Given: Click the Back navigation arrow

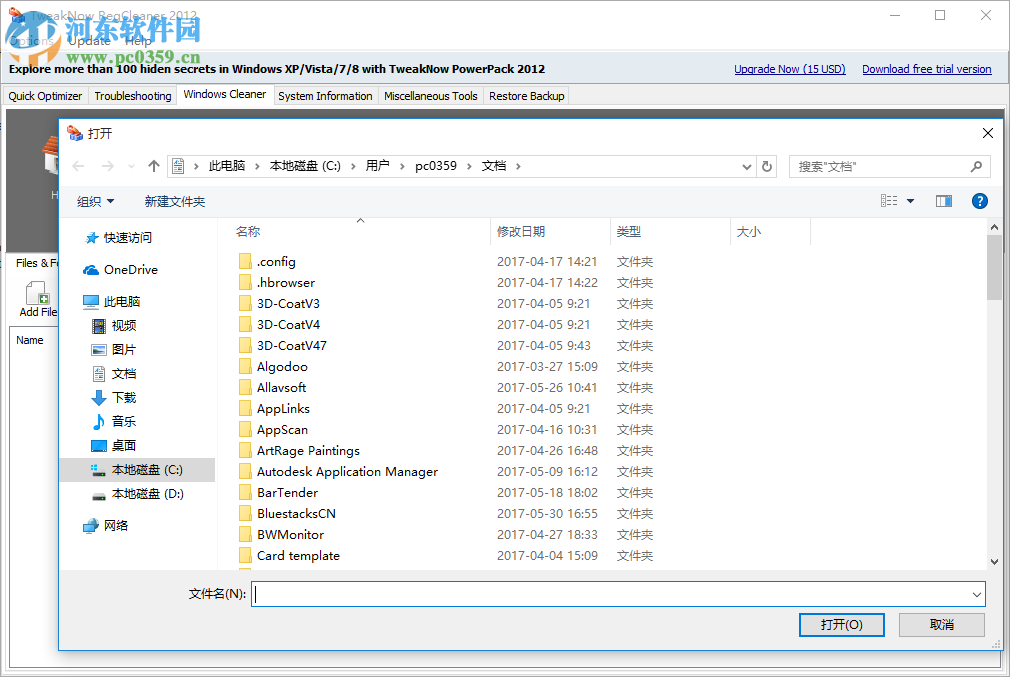Looking at the screenshot, I should [x=78, y=166].
